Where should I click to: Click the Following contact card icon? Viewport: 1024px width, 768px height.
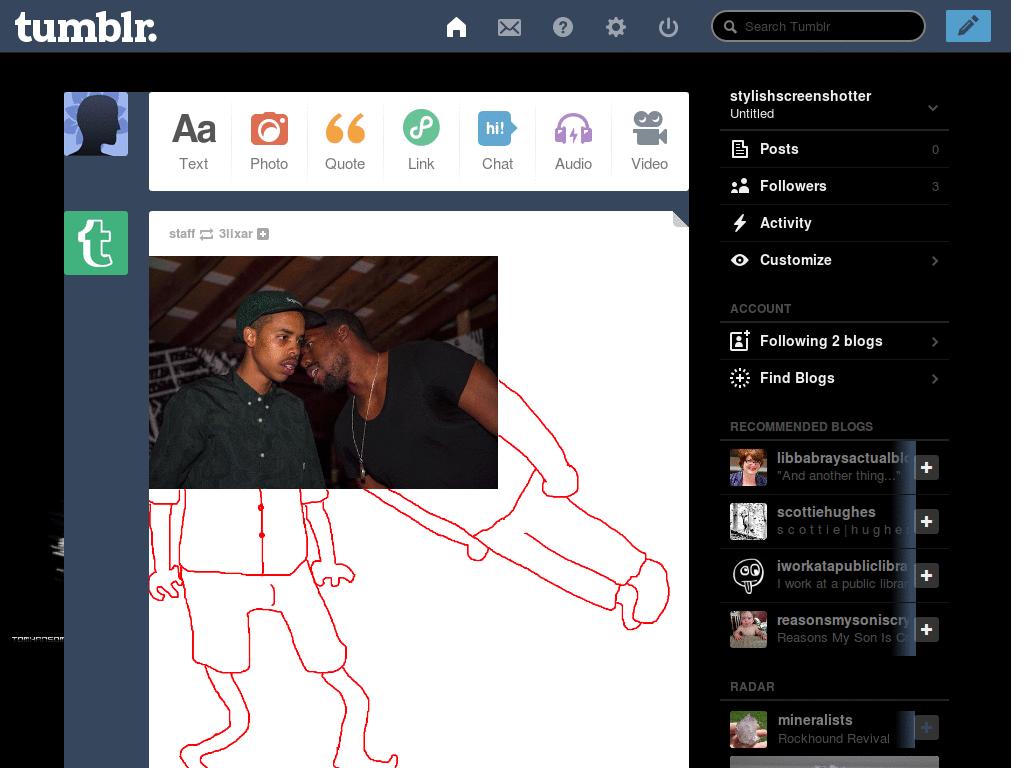point(740,341)
